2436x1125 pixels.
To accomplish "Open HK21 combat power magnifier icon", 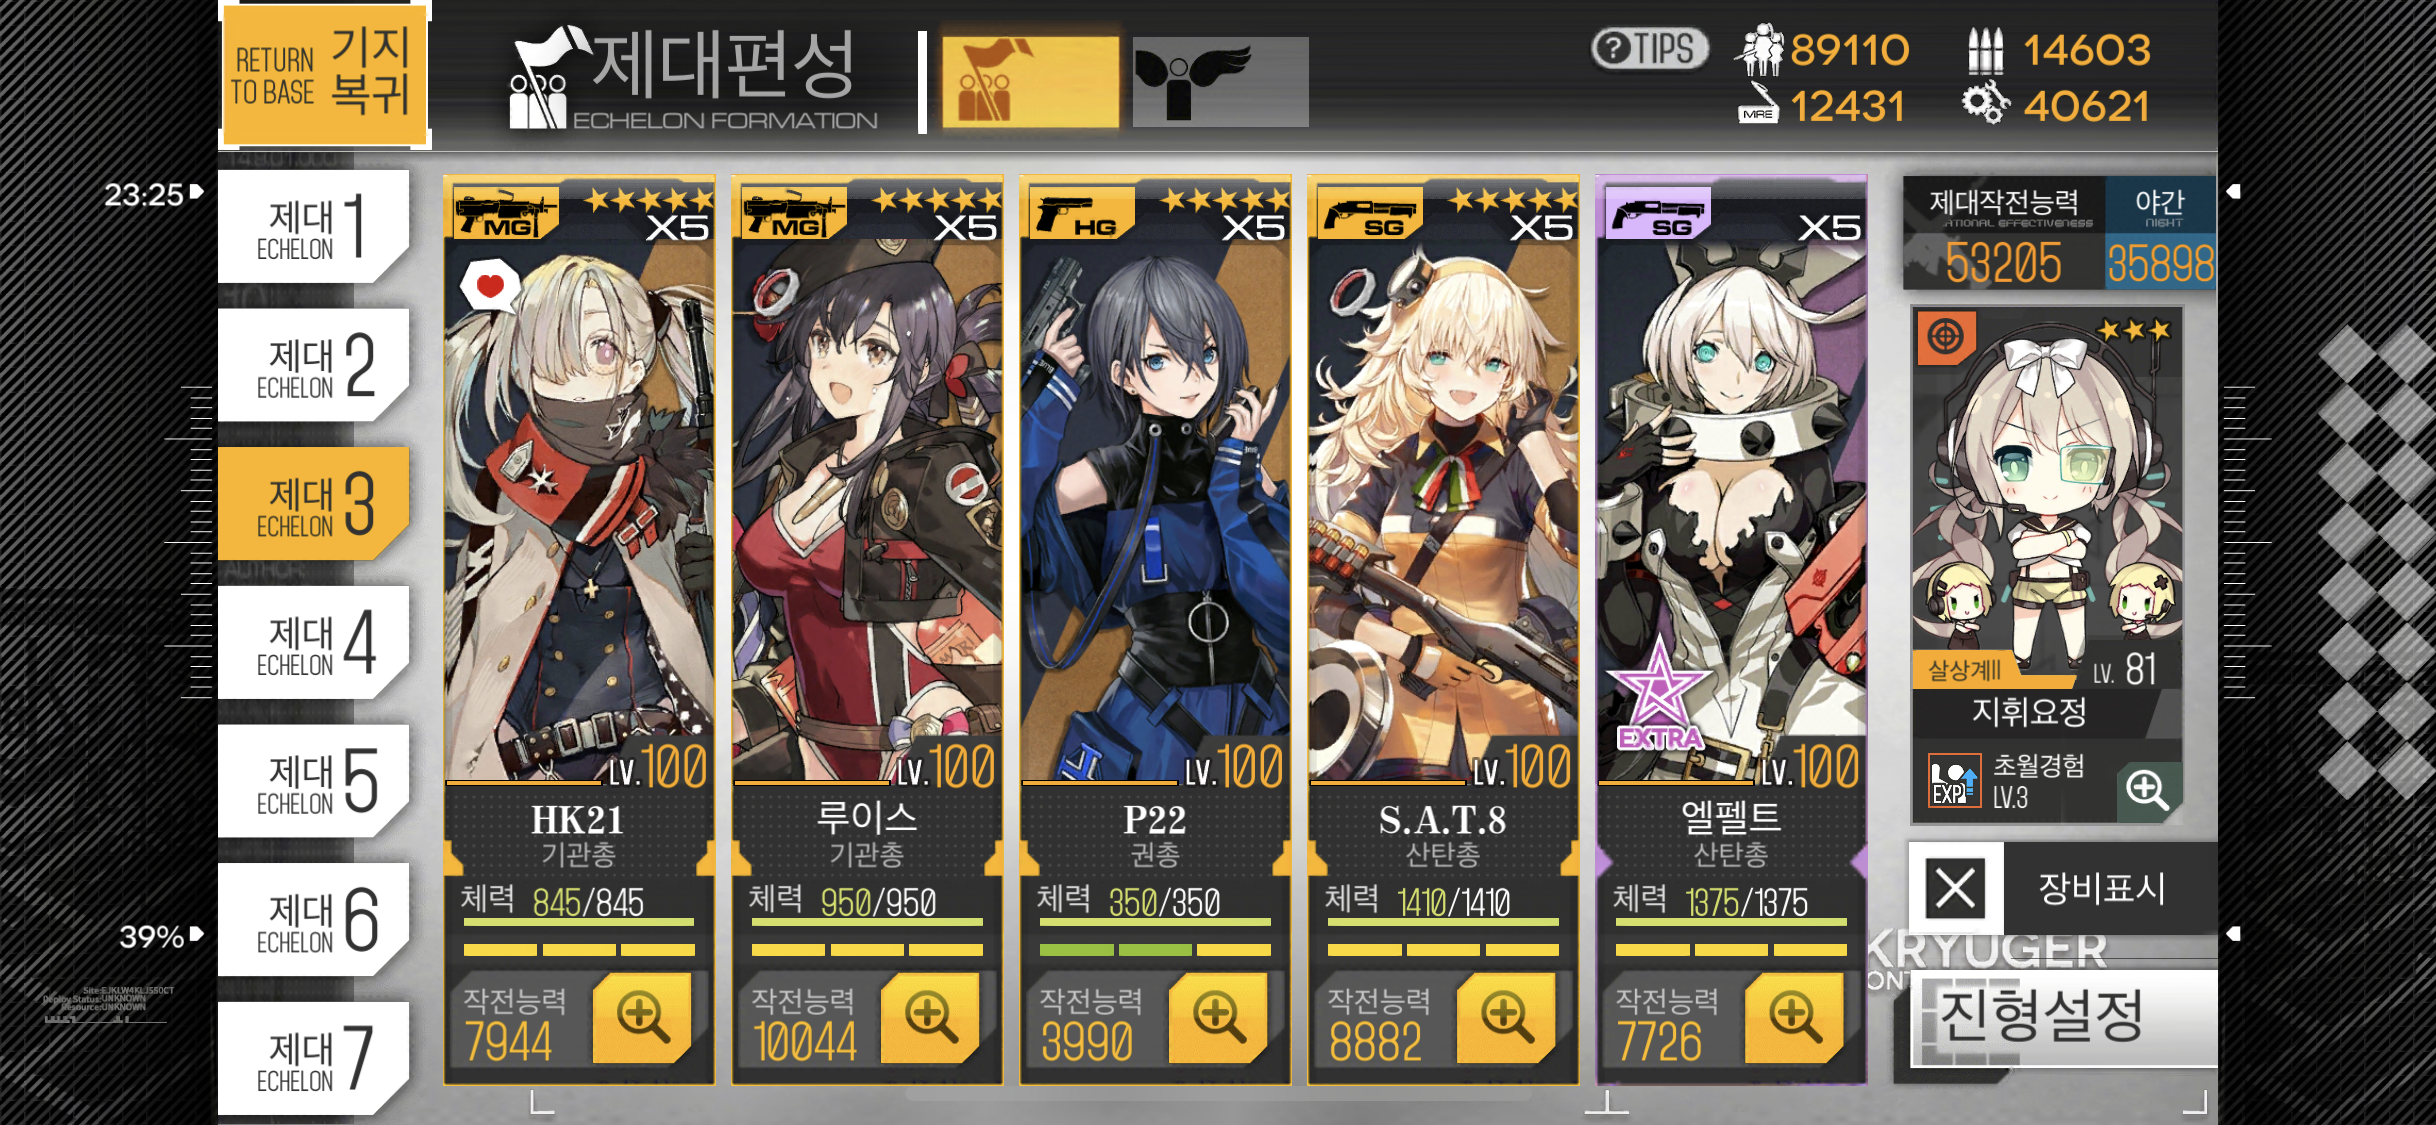I will tap(642, 1018).
